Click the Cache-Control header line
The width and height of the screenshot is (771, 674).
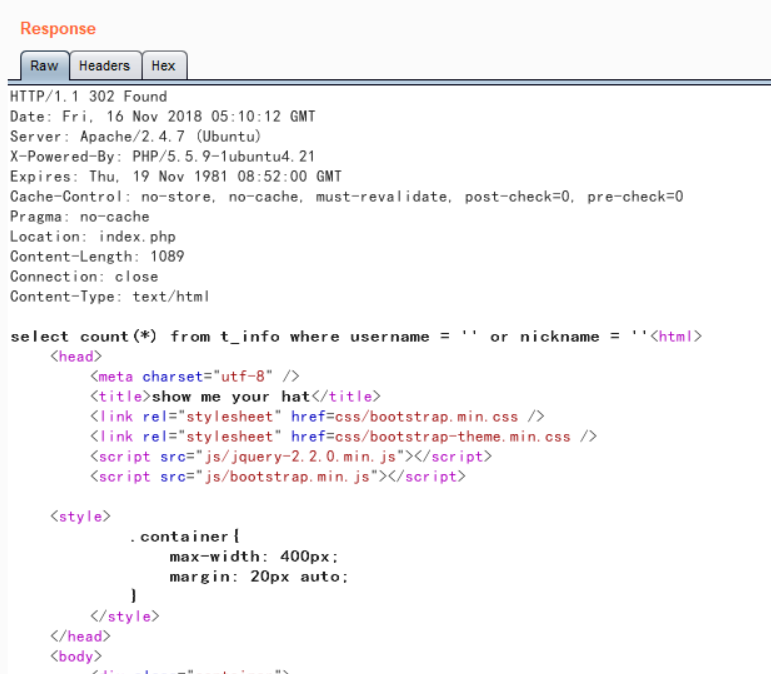click(347, 197)
